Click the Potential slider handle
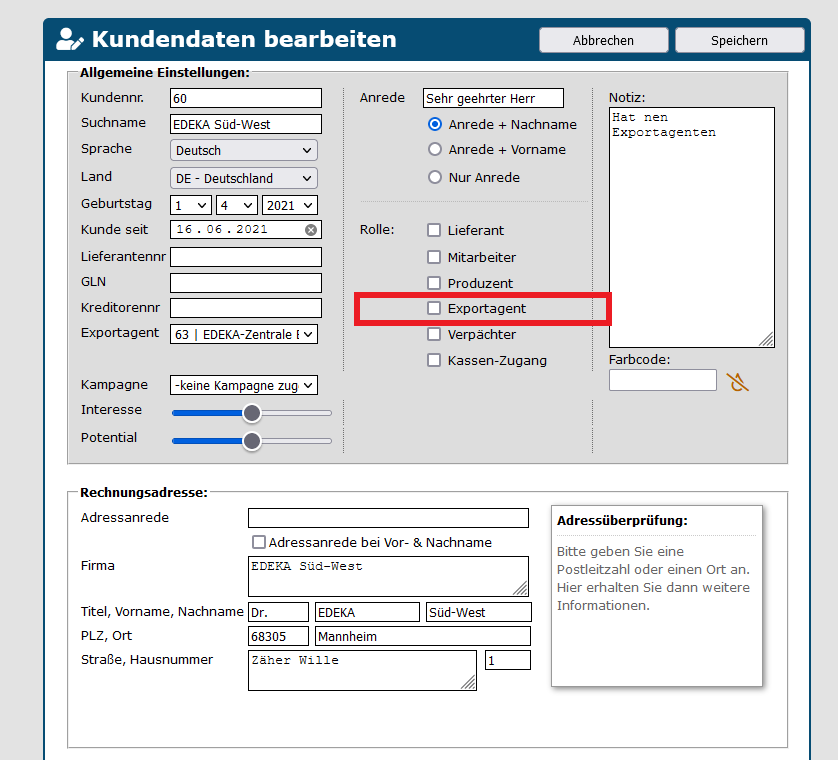Viewport: 838px width, 760px height. coord(252,440)
